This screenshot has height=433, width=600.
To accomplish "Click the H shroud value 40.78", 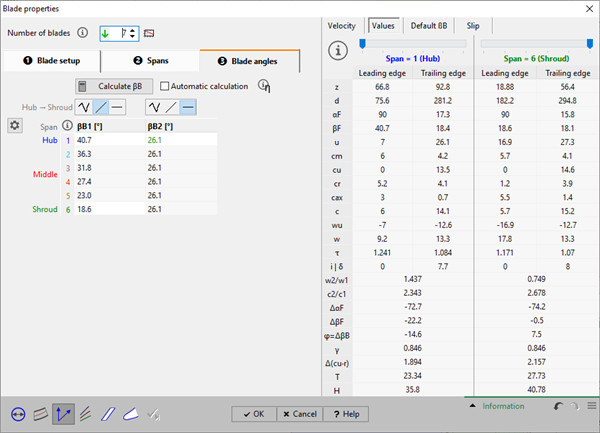I will pos(536,390).
